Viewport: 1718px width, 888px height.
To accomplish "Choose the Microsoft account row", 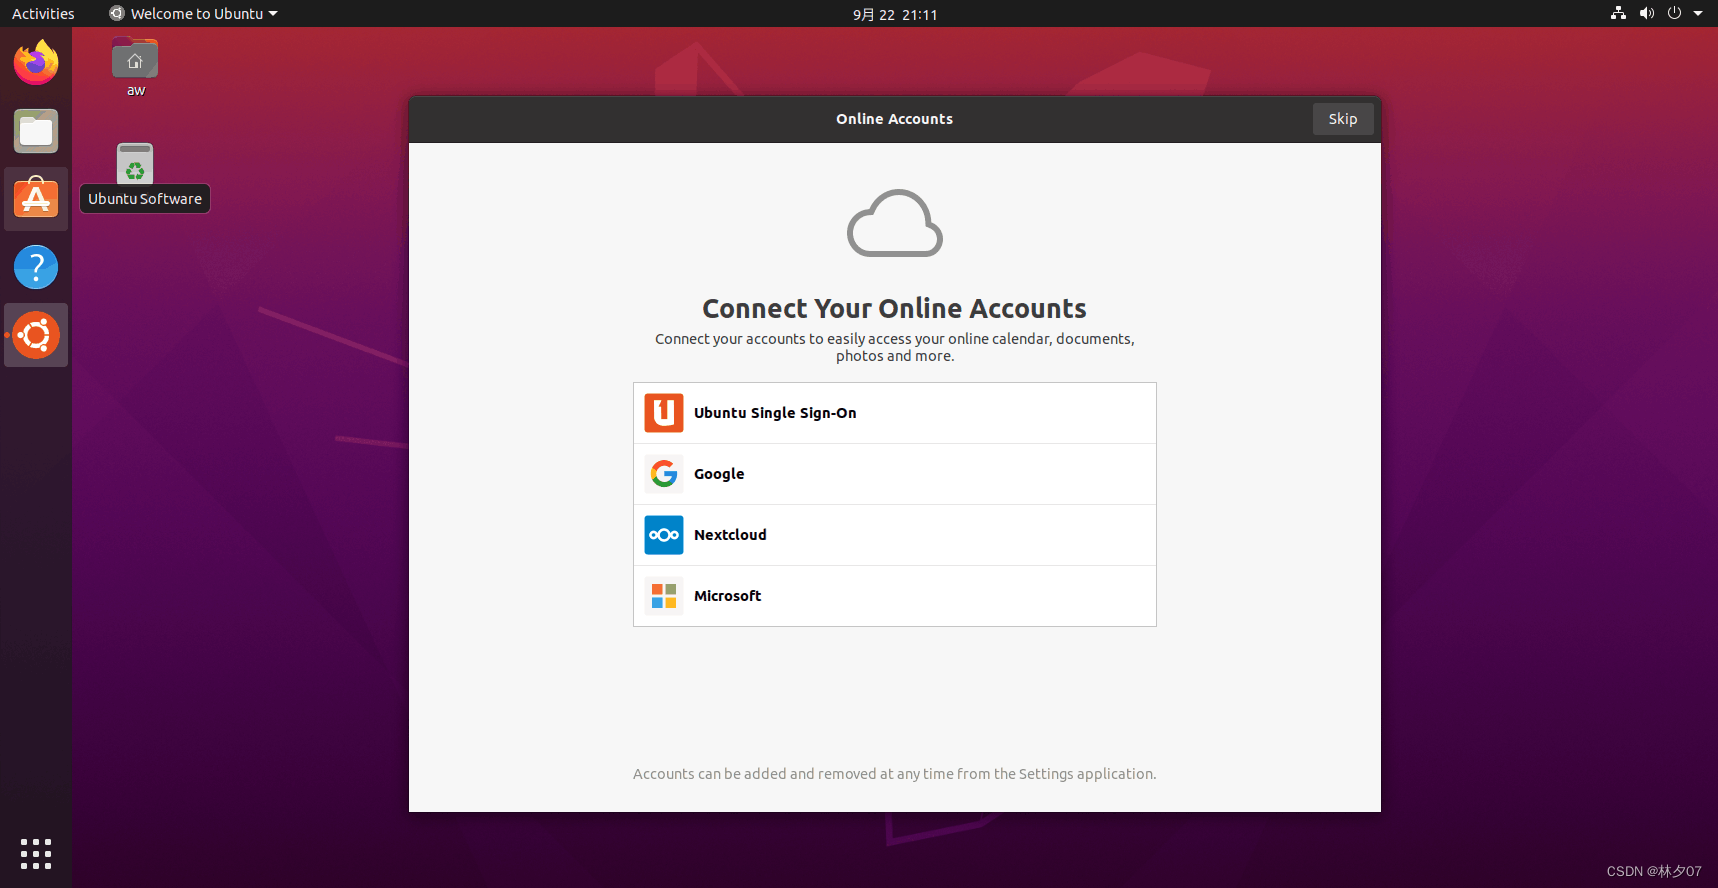I will click(895, 596).
